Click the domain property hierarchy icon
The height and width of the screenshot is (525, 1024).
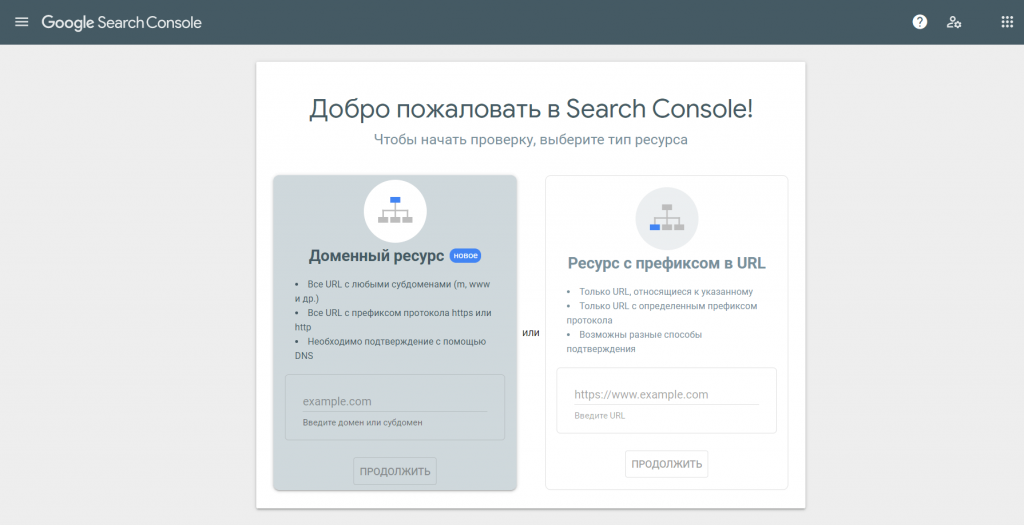tap(395, 212)
